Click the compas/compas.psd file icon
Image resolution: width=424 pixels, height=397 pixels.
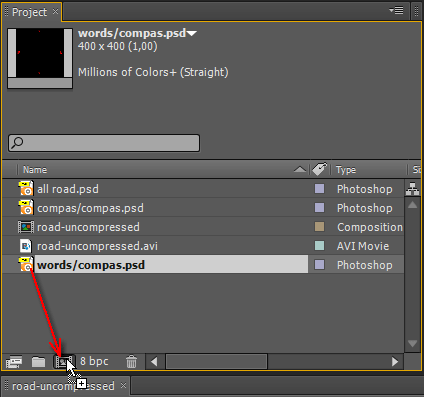(x=26, y=208)
